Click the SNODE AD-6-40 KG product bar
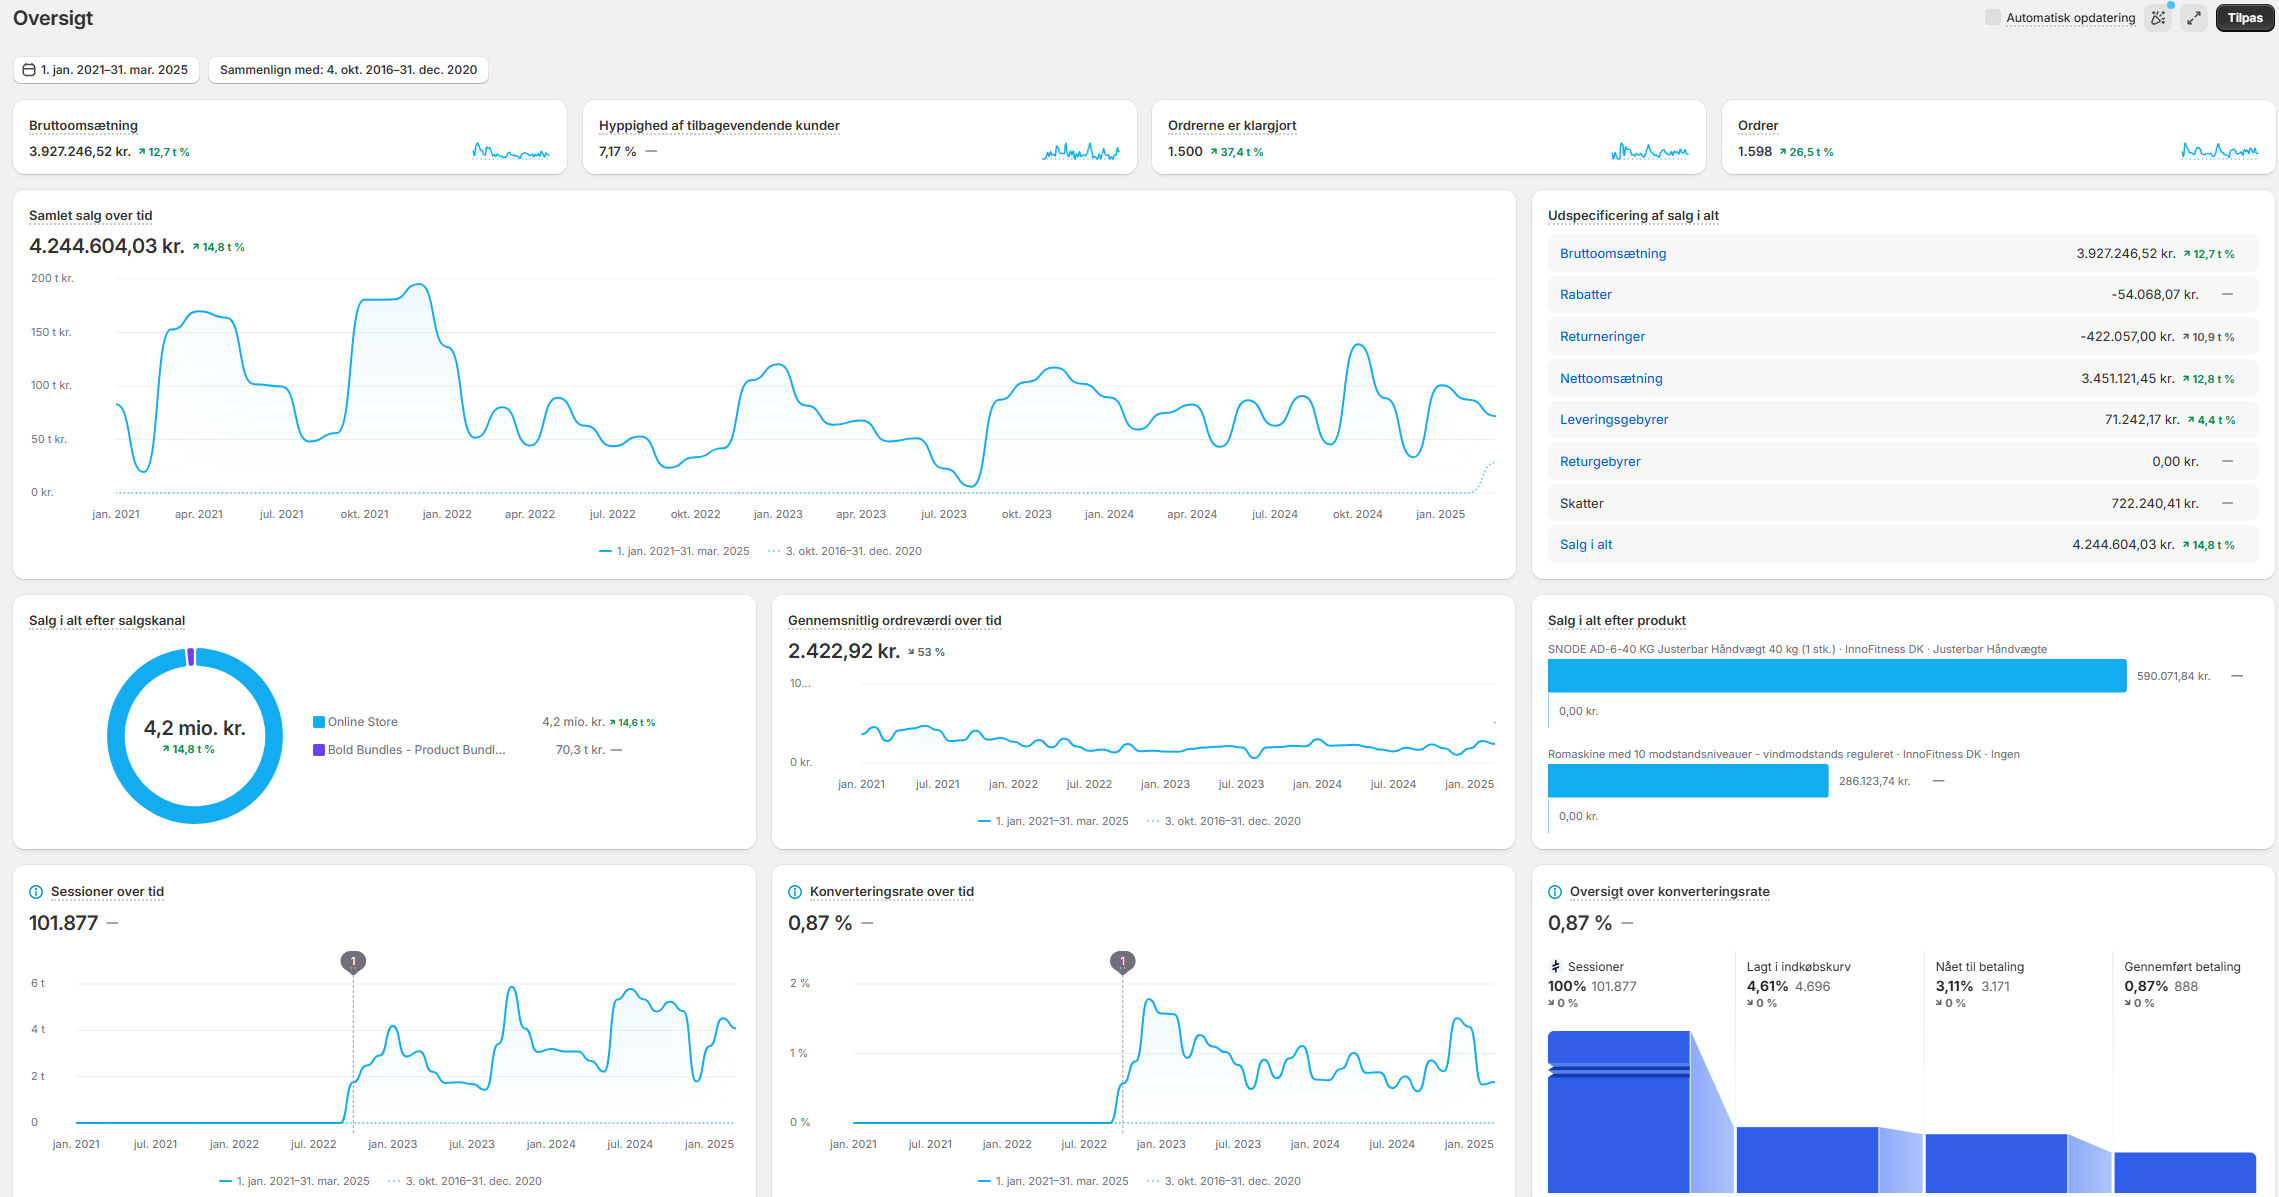The image size is (2279, 1197). tap(1836, 676)
